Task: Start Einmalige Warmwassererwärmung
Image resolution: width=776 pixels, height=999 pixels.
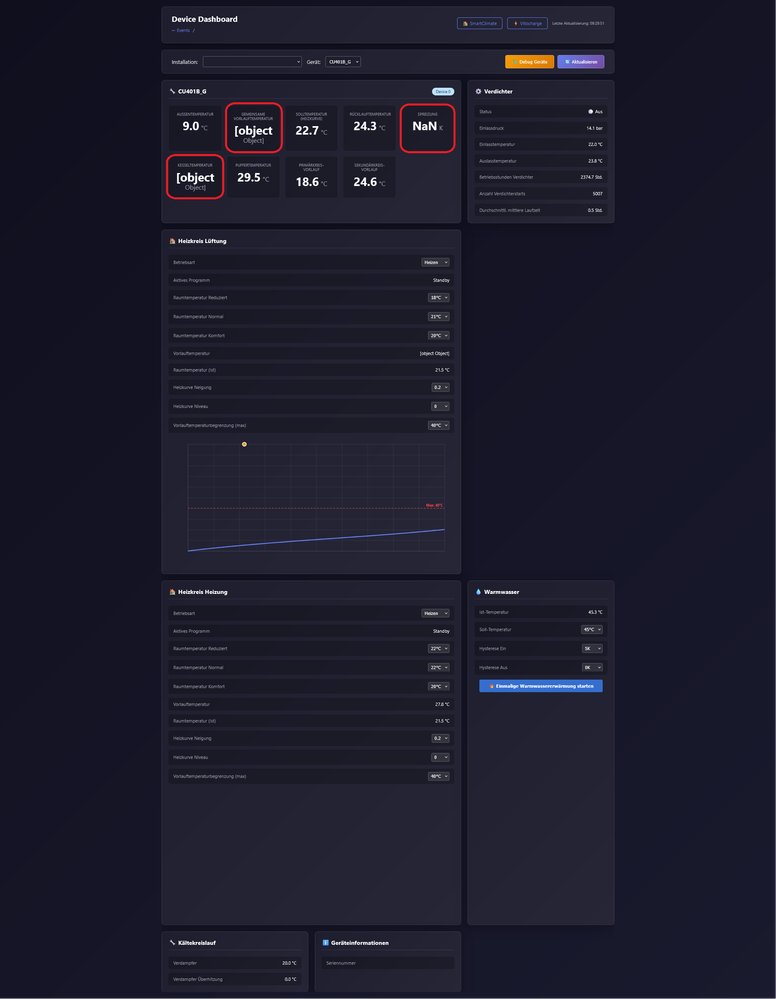Action: point(540,686)
